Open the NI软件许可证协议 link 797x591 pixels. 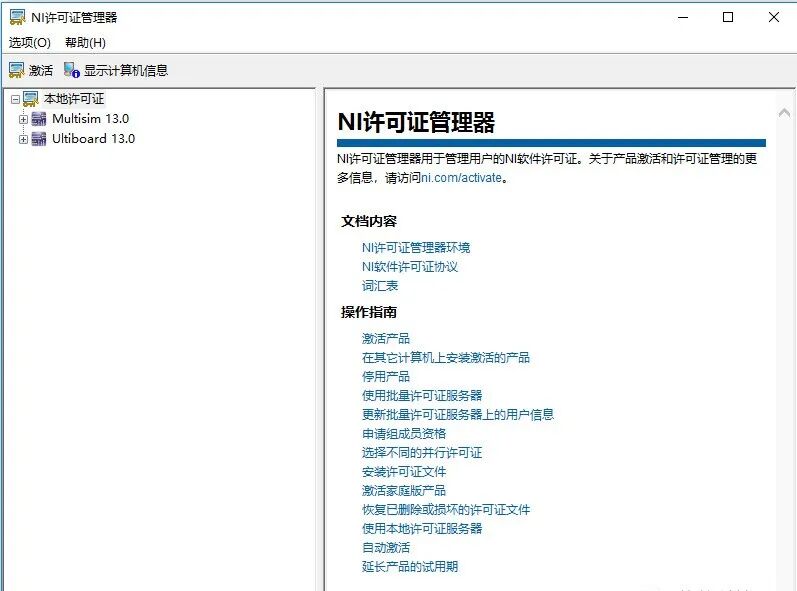[409, 266]
